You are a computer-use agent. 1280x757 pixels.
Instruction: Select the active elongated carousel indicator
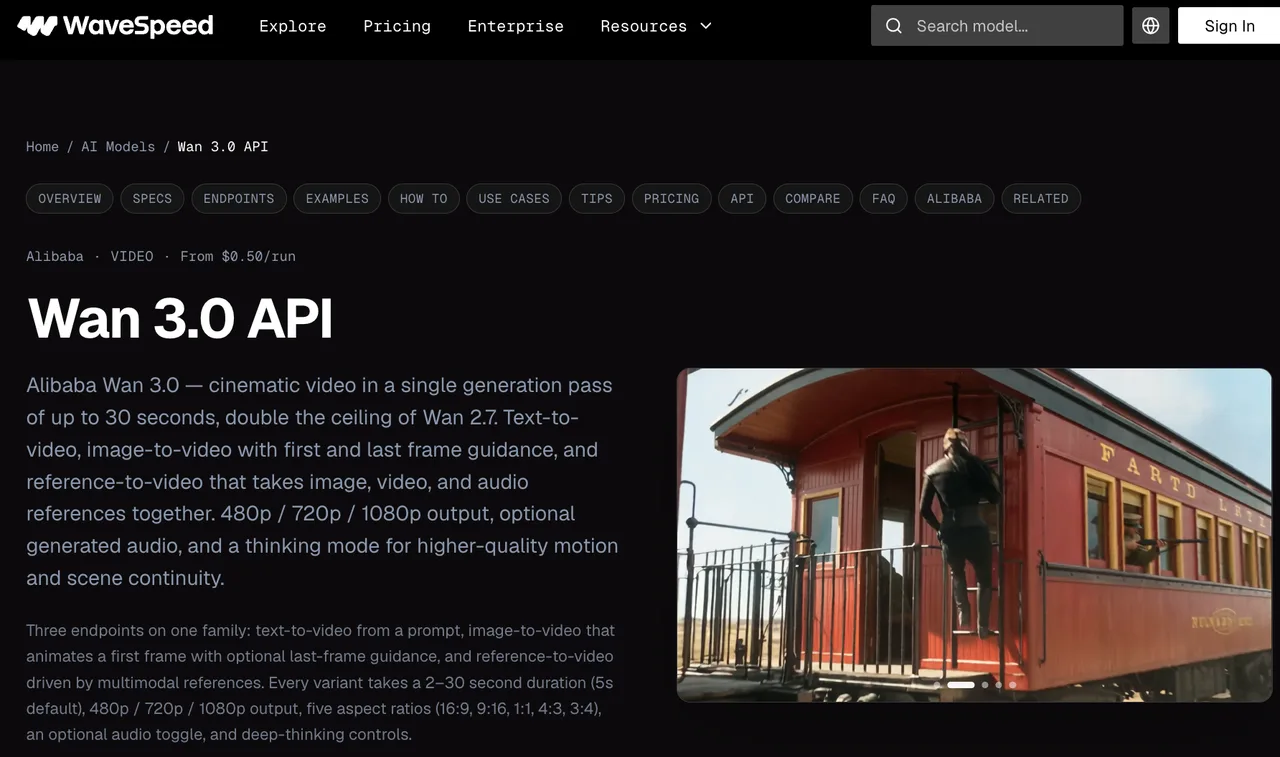click(961, 685)
